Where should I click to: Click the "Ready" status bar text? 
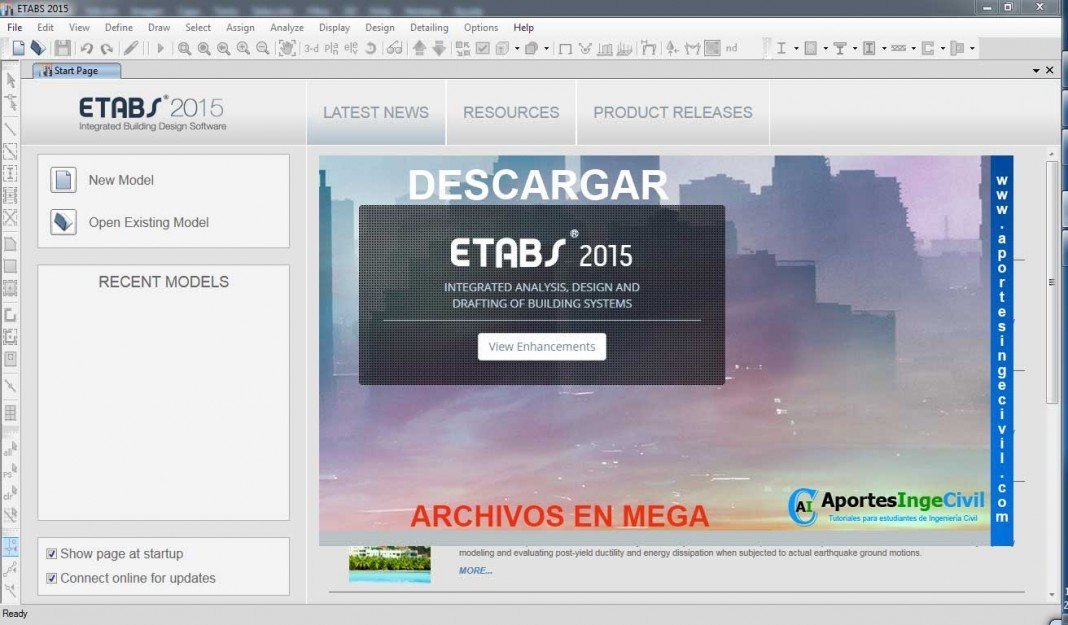click(15, 613)
